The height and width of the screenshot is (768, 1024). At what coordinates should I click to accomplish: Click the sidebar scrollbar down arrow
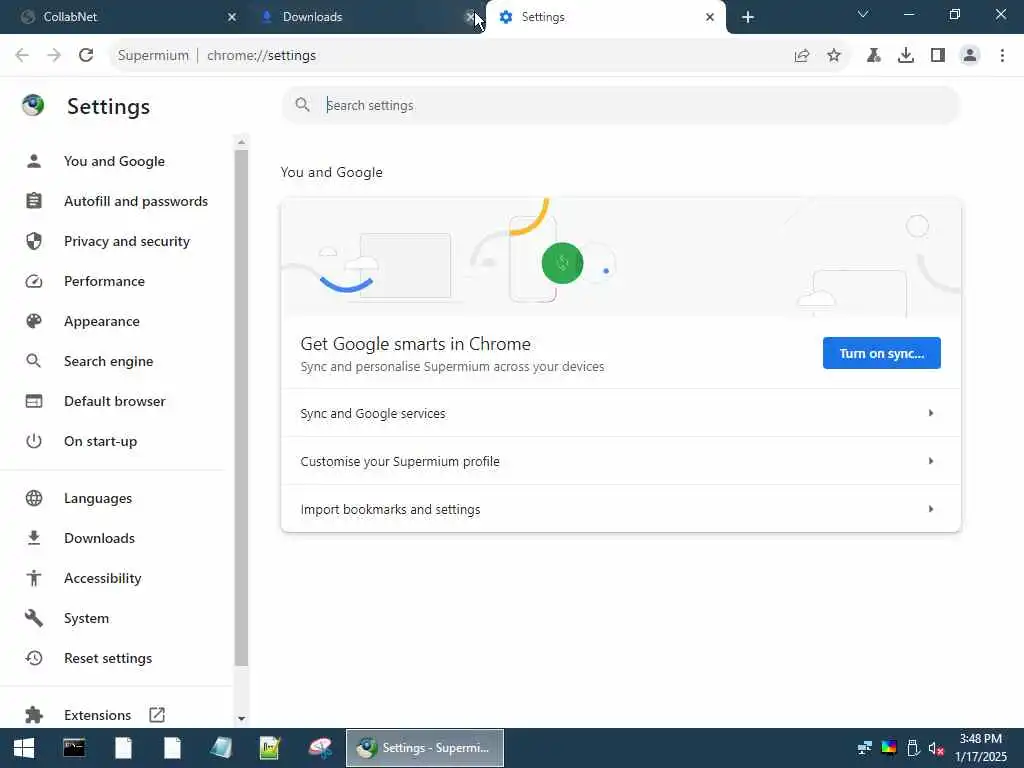pyautogui.click(x=241, y=718)
